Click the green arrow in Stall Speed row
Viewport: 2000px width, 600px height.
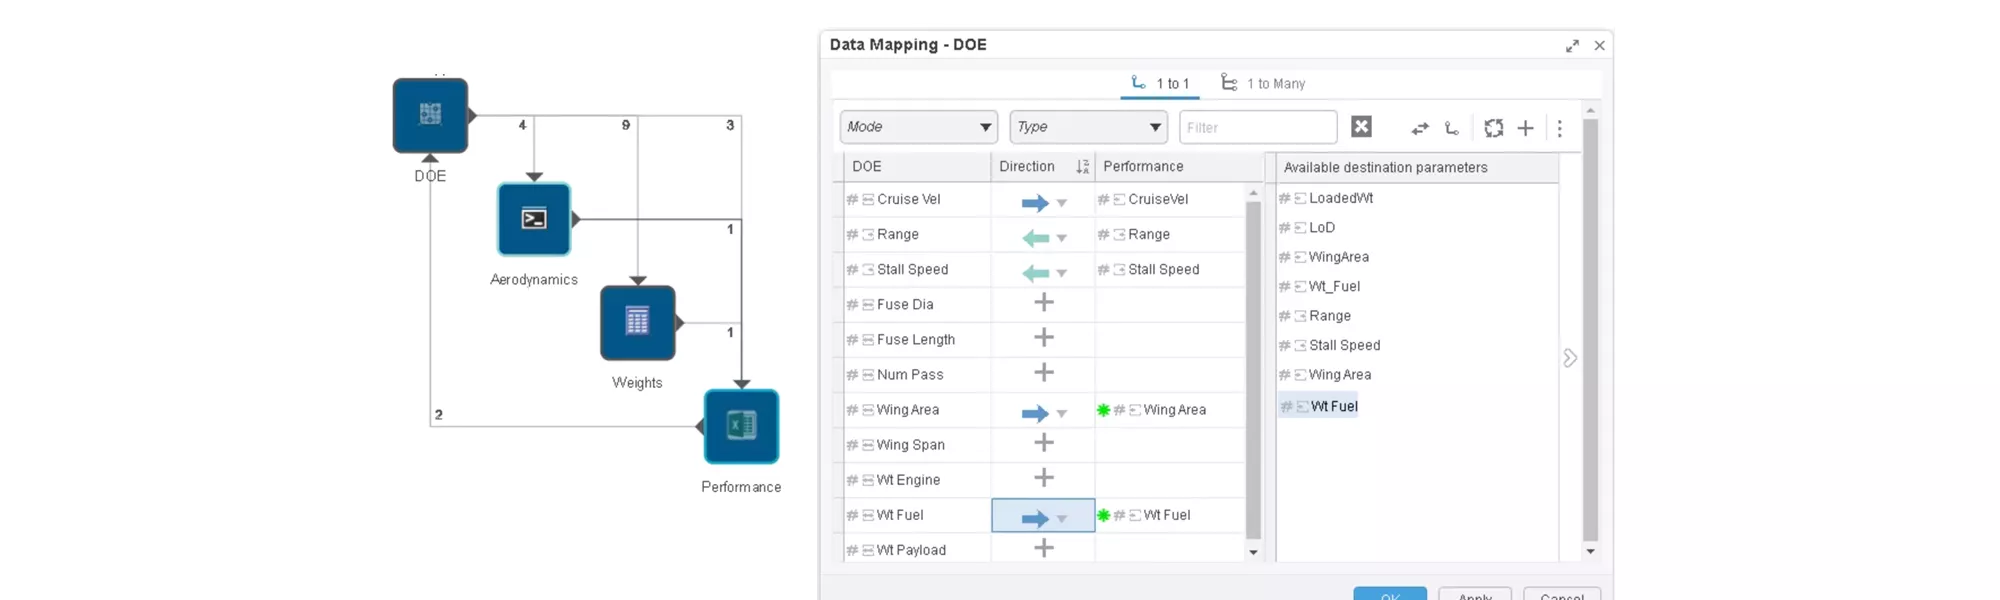click(1035, 273)
